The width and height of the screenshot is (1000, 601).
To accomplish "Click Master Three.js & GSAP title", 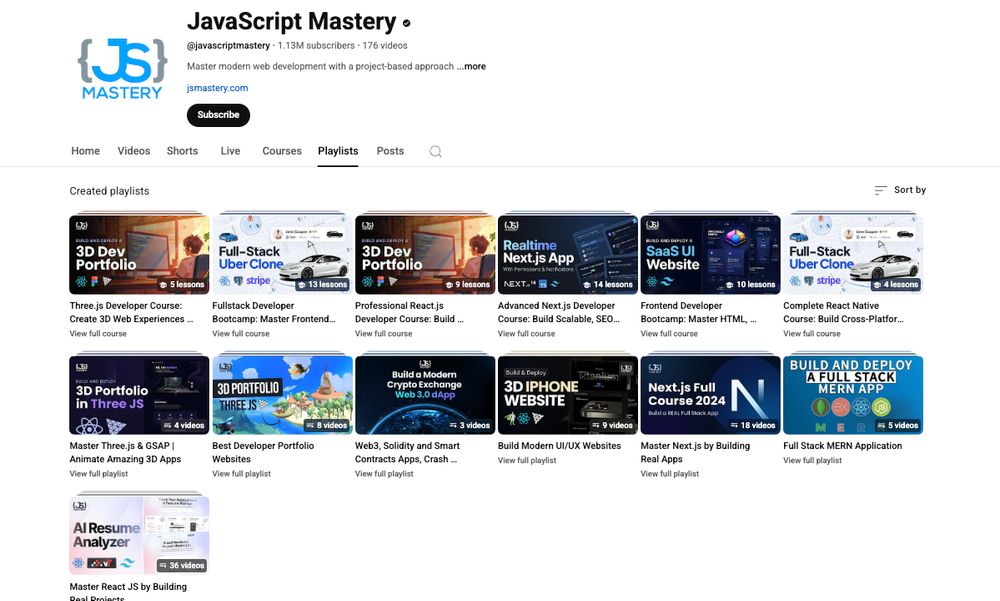I will click(126, 452).
